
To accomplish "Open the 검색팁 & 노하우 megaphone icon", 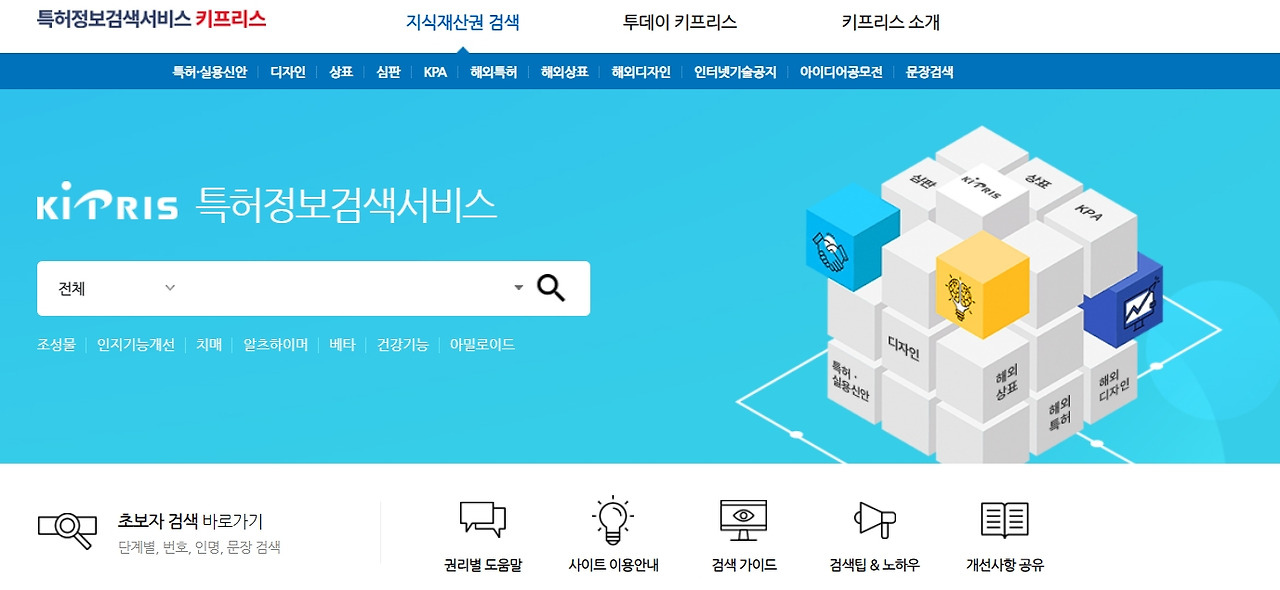I will point(874,521).
